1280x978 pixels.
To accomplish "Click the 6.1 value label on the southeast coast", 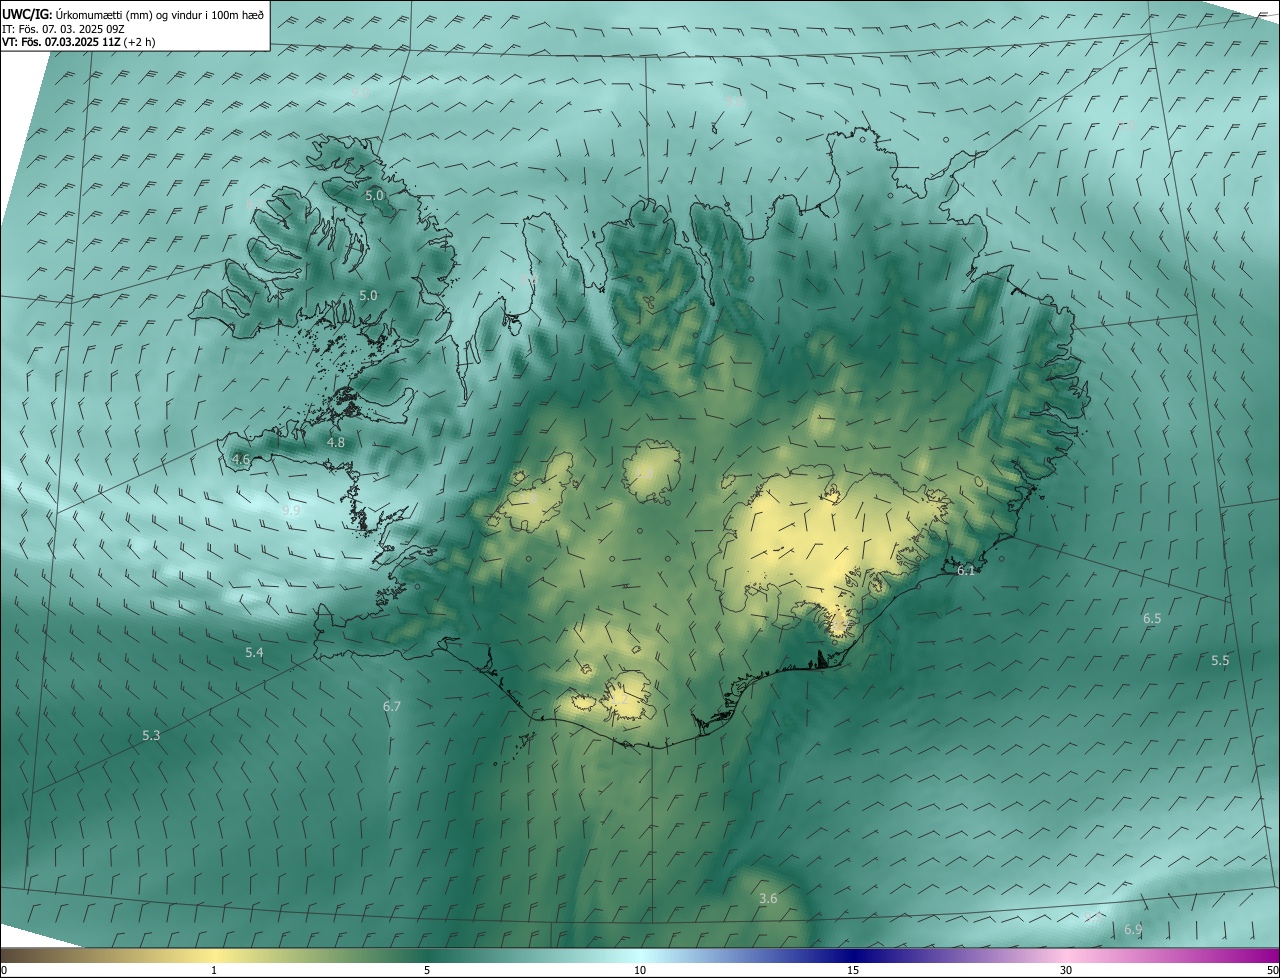I will 966,571.
